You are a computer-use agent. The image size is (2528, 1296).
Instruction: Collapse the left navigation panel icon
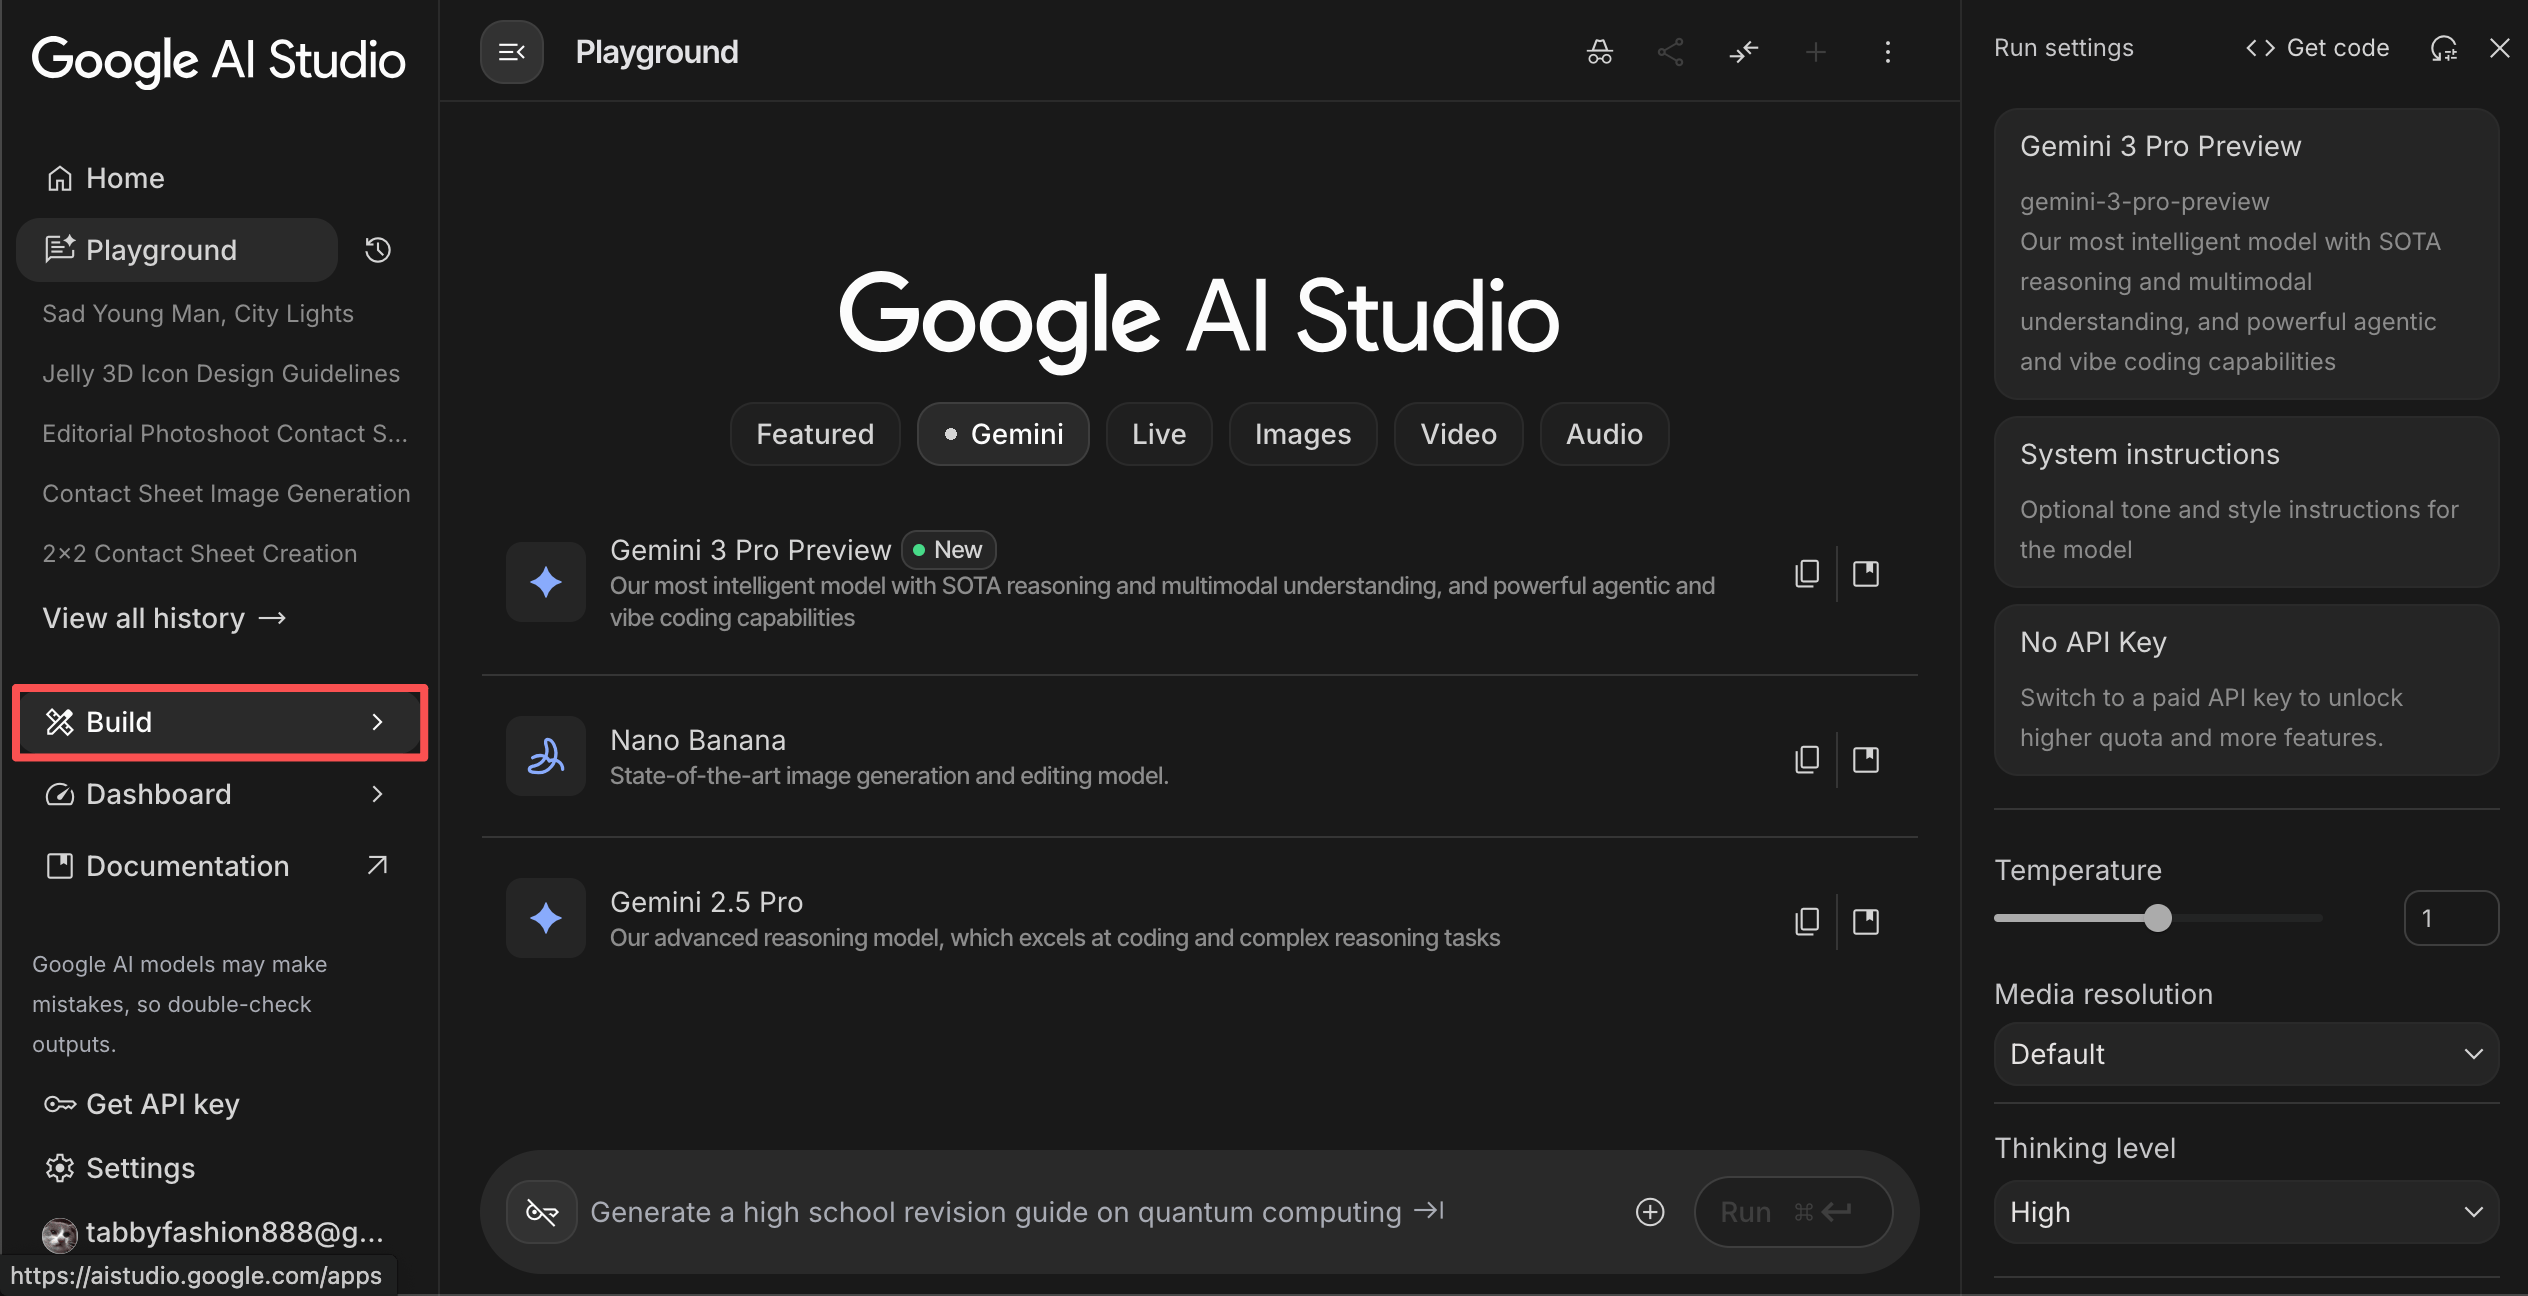pos(511,52)
